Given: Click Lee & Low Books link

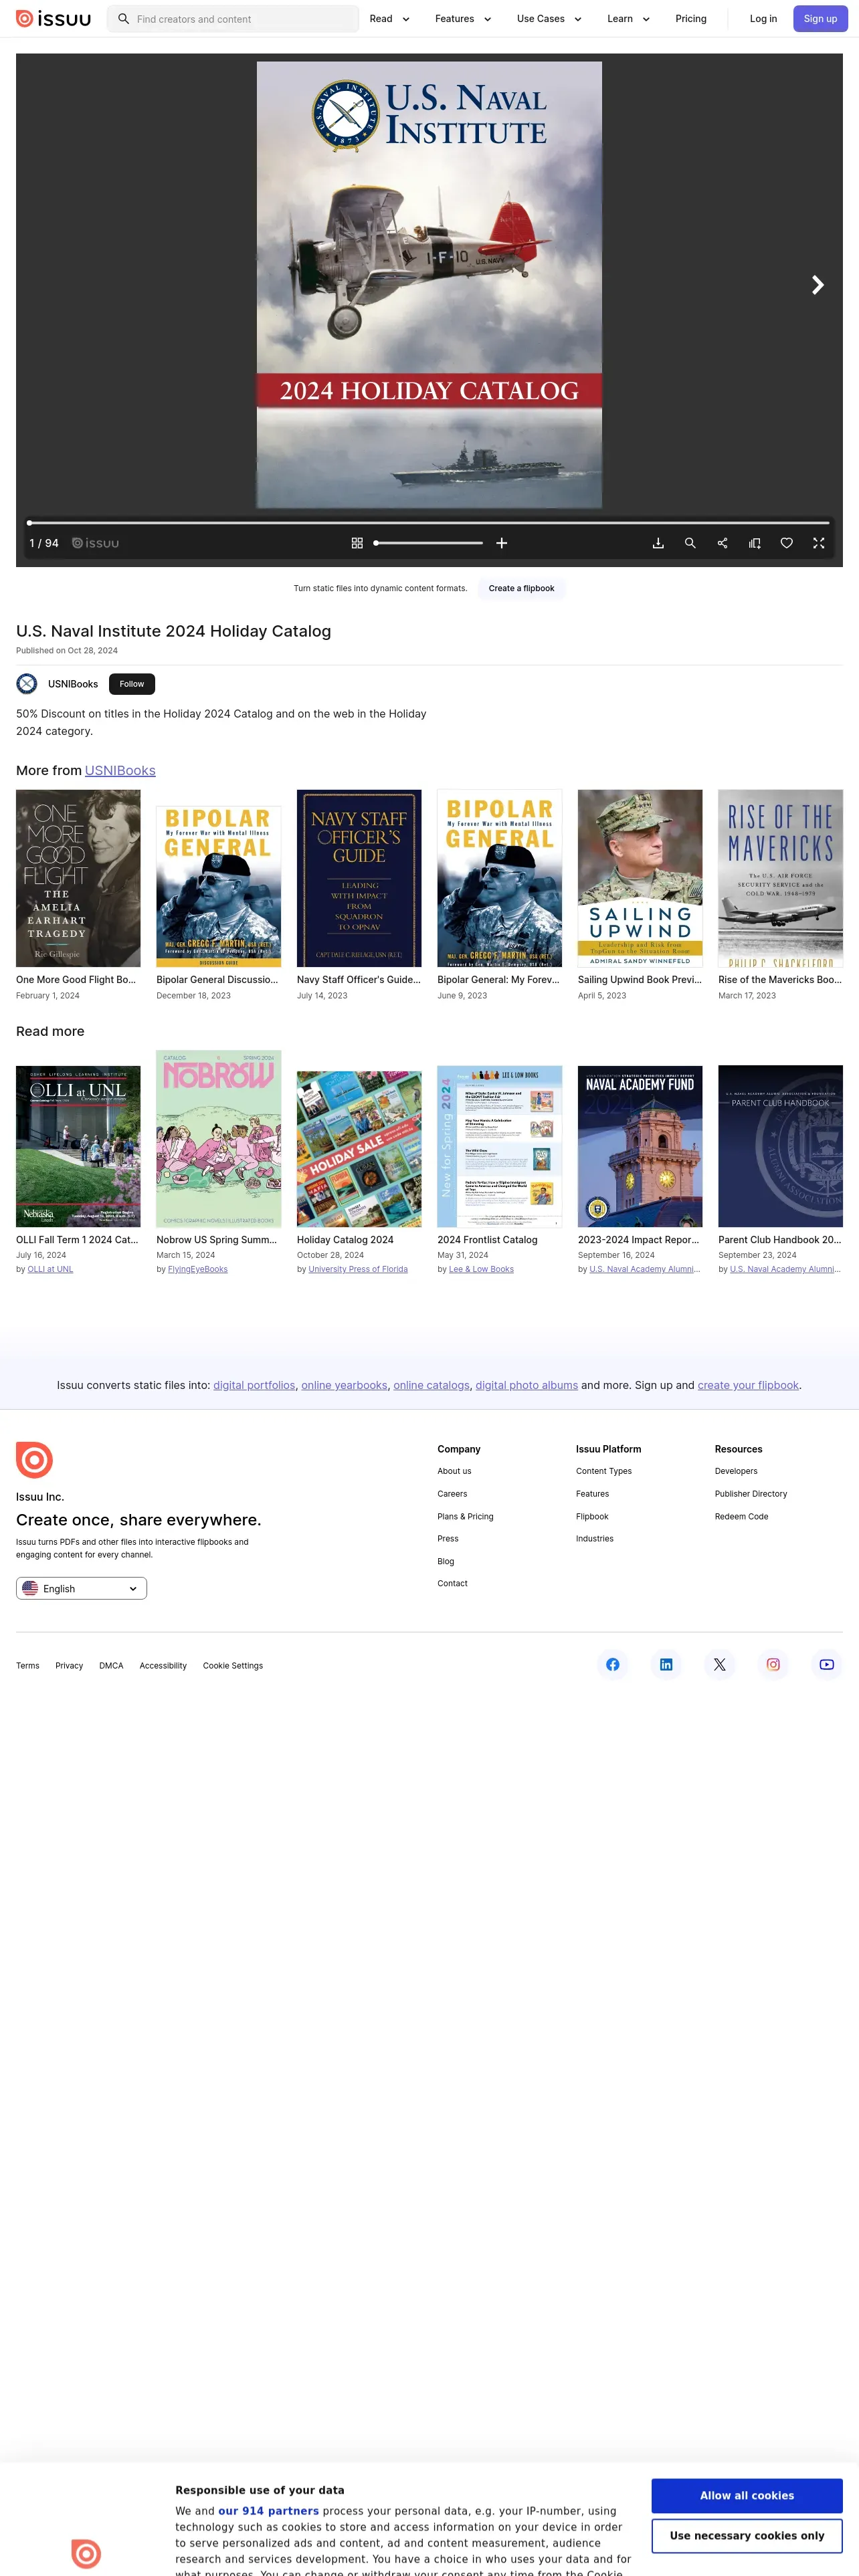Looking at the screenshot, I should pos(481,1269).
